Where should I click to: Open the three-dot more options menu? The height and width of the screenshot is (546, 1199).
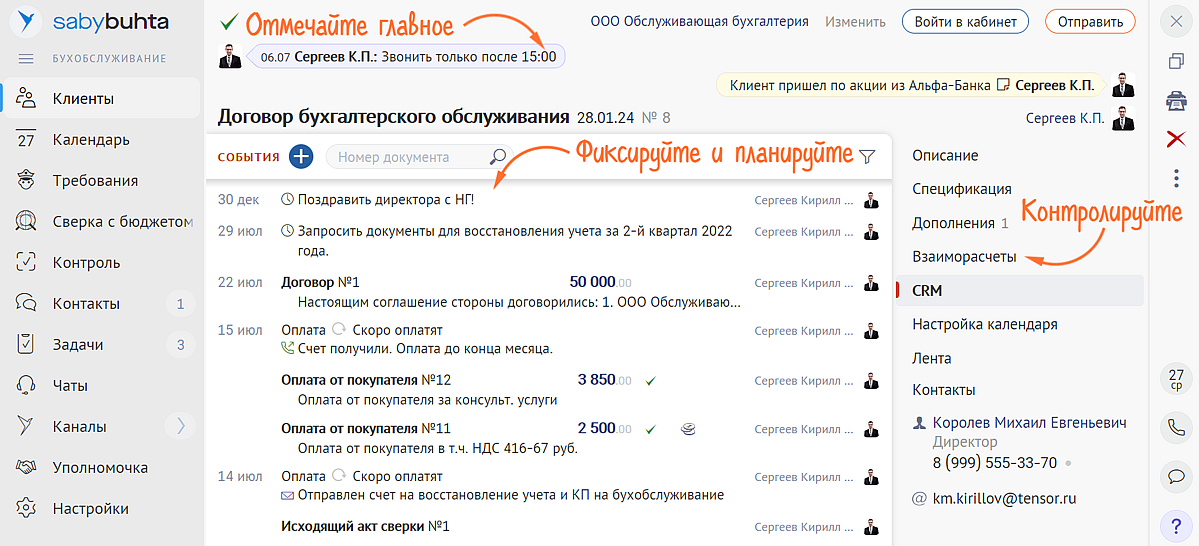click(1176, 178)
